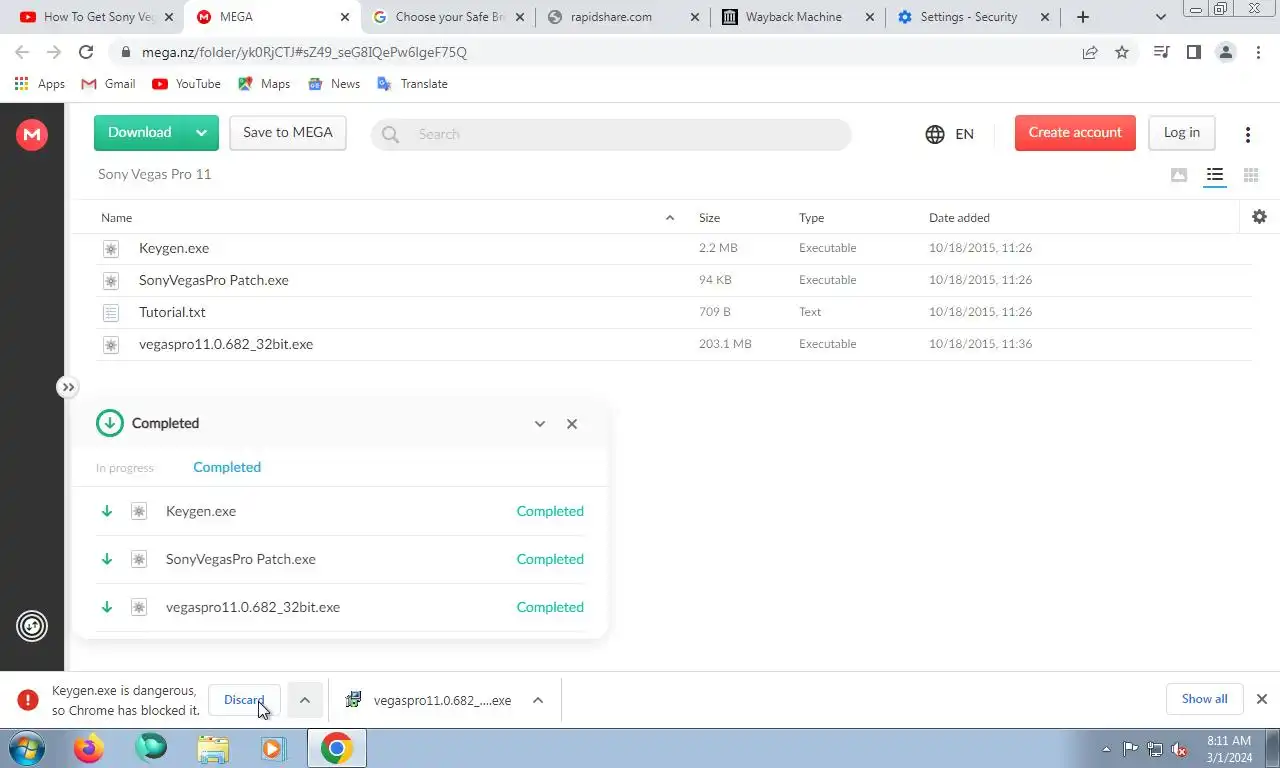Image resolution: width=1280 pixels, height=768 pixels.
Task: Switch to the rapidshare.com tab
Action: point(624,17)
